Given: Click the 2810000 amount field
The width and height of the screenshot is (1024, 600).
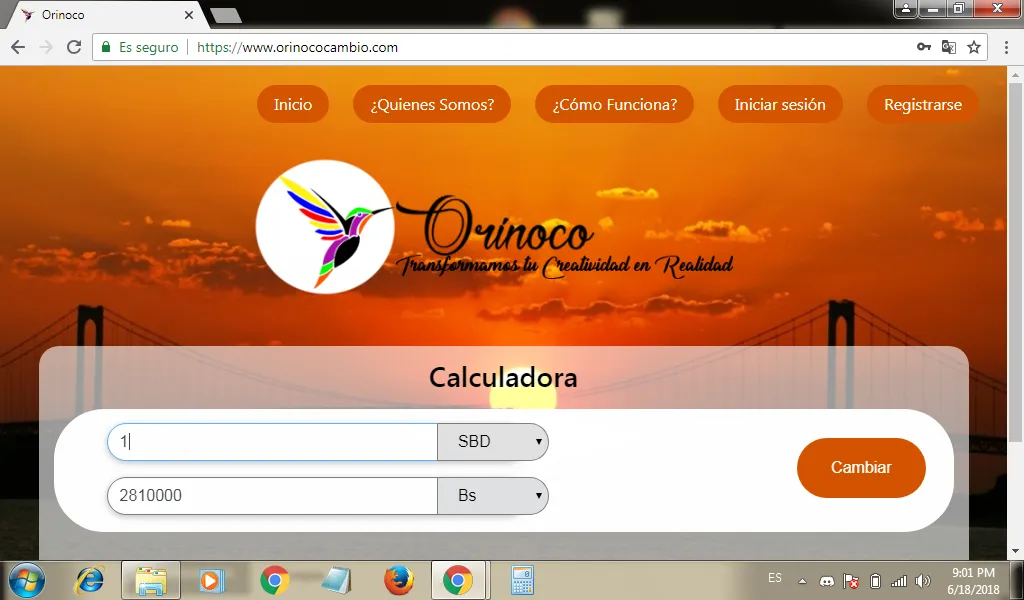Looking at the screenshot, I should (x=272, y=496).
